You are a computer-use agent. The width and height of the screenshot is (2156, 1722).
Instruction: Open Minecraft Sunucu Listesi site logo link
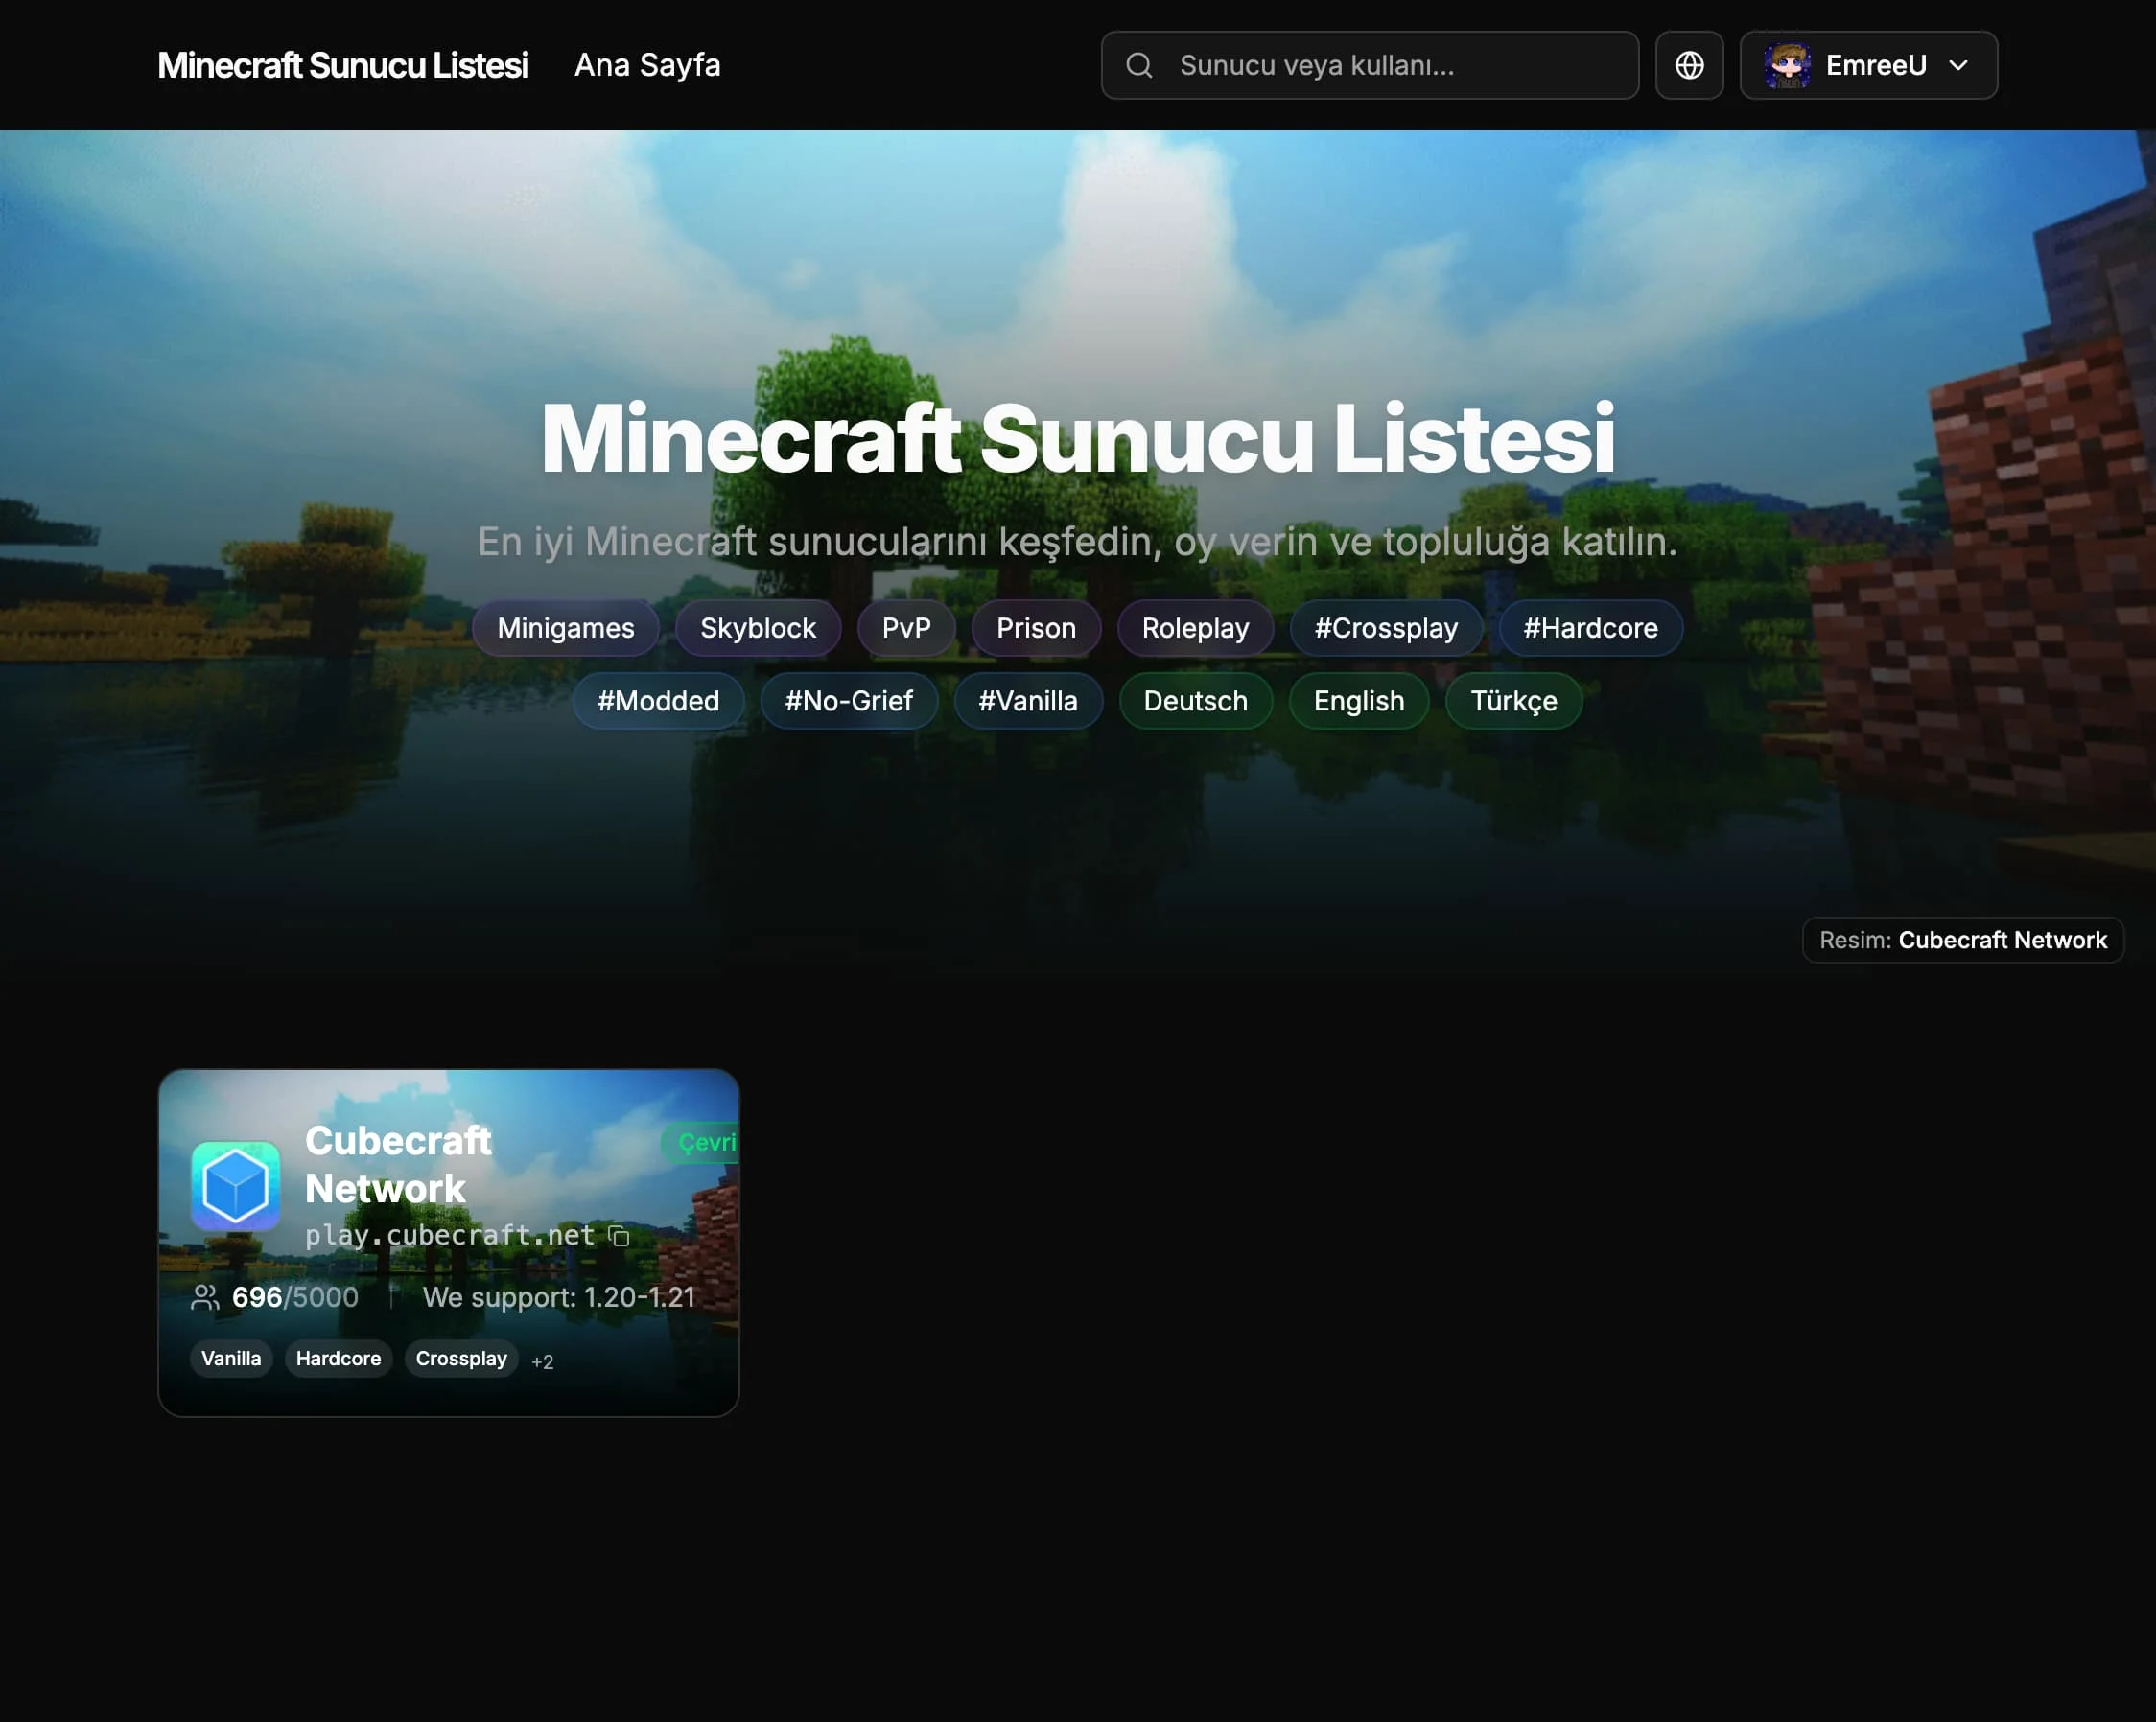(x=343, y=65)
